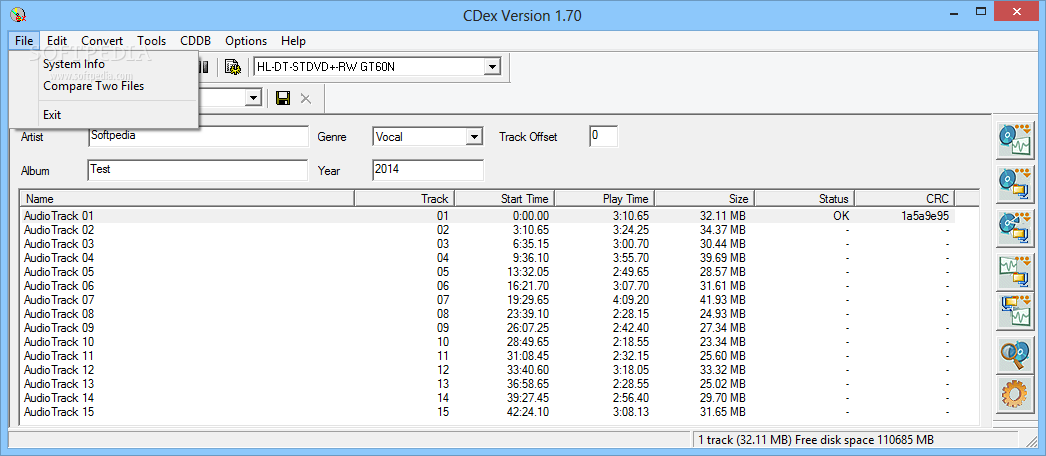The width and height of the screenshot is (1046, 456).
Task: Select the AudioTrack 12 row
Action: click(488, 369)
